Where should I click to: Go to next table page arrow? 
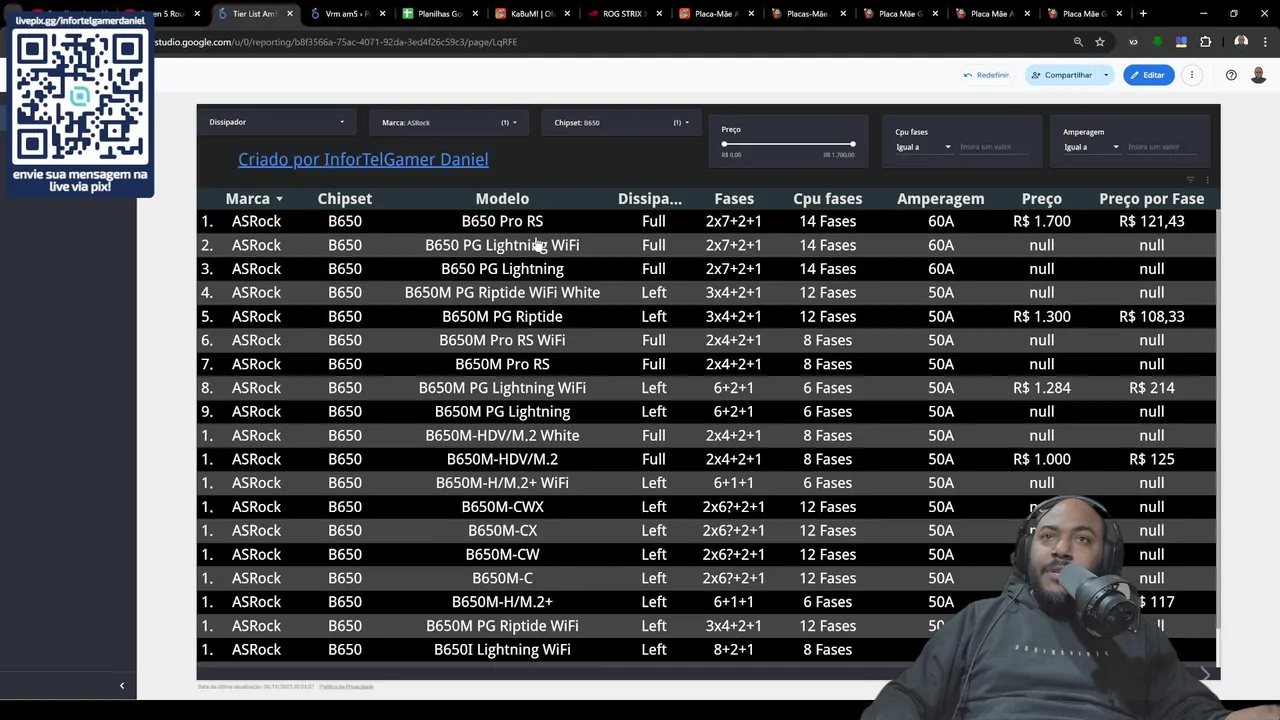coord(1205,675)
